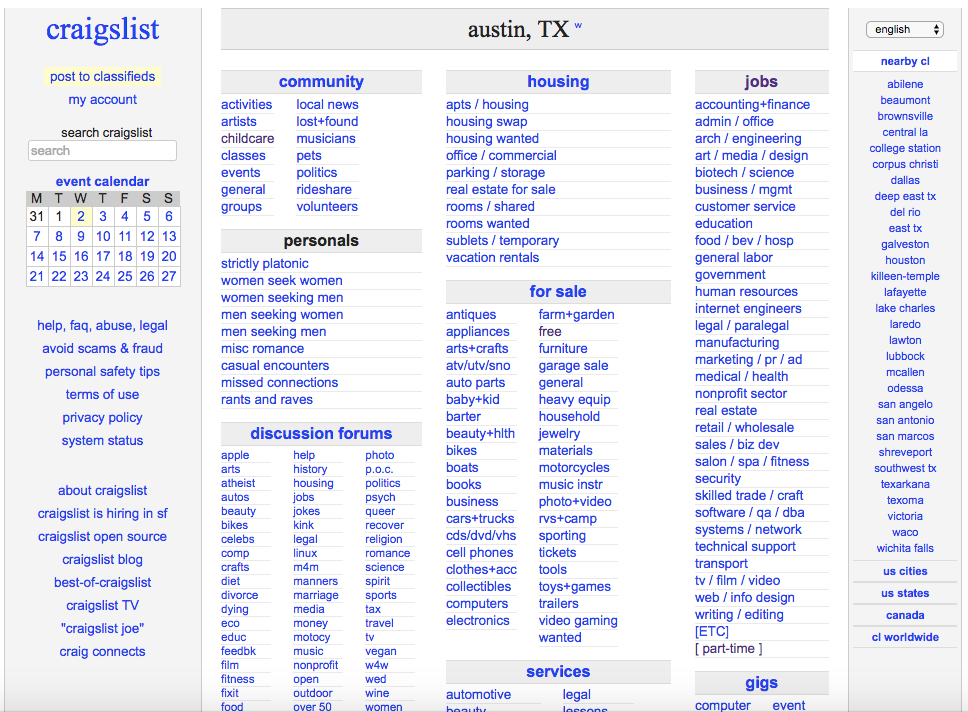968x712 pixels.
Task: Browse garage sale listings
Action: [574, 366]
